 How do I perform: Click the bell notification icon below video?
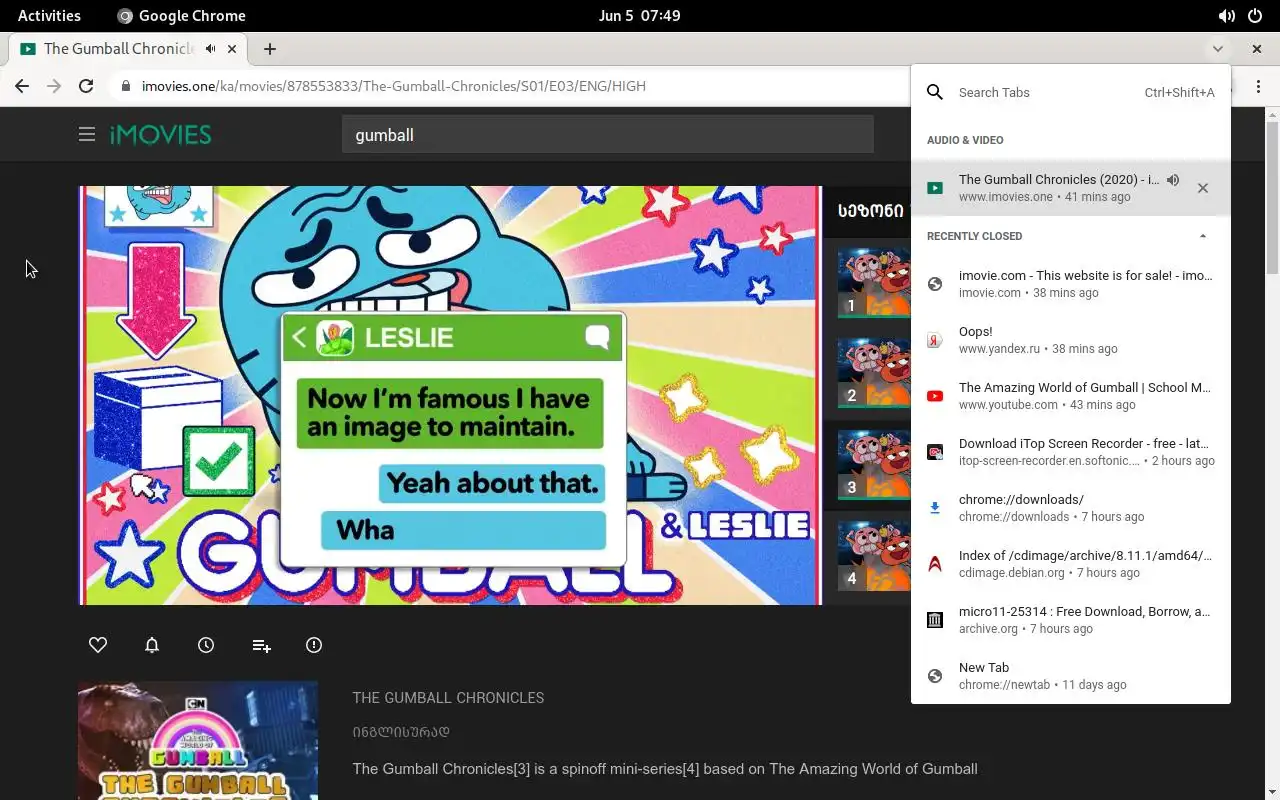coord(152,645)
